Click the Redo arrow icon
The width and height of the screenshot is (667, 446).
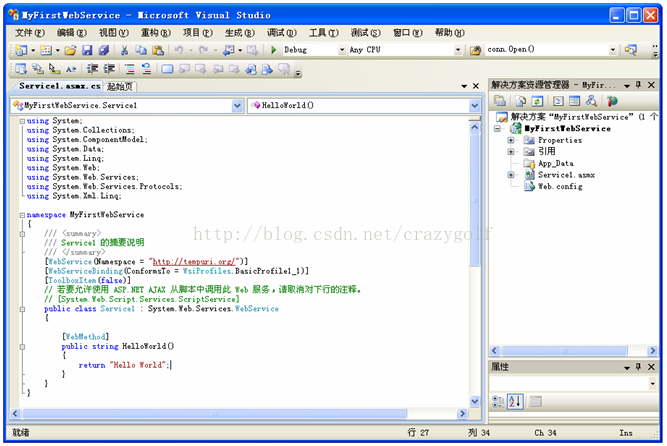tap(203, 50)
